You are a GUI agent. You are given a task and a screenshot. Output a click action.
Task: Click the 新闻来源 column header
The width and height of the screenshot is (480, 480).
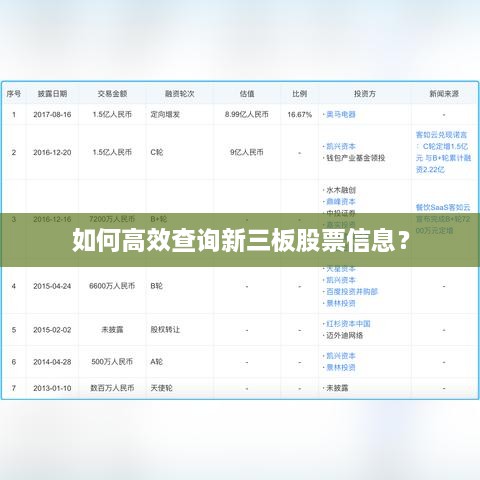444,94
